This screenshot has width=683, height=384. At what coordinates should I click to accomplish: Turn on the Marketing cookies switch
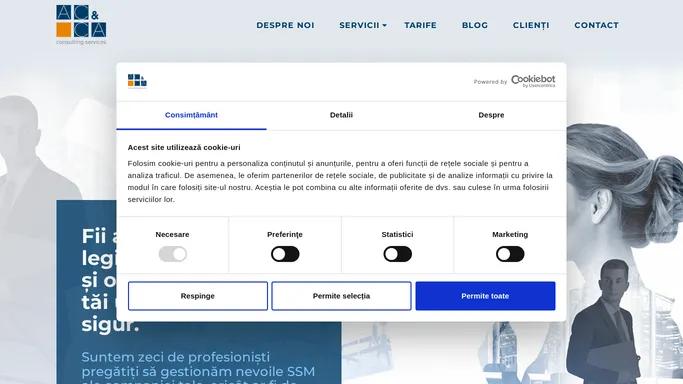510,254
